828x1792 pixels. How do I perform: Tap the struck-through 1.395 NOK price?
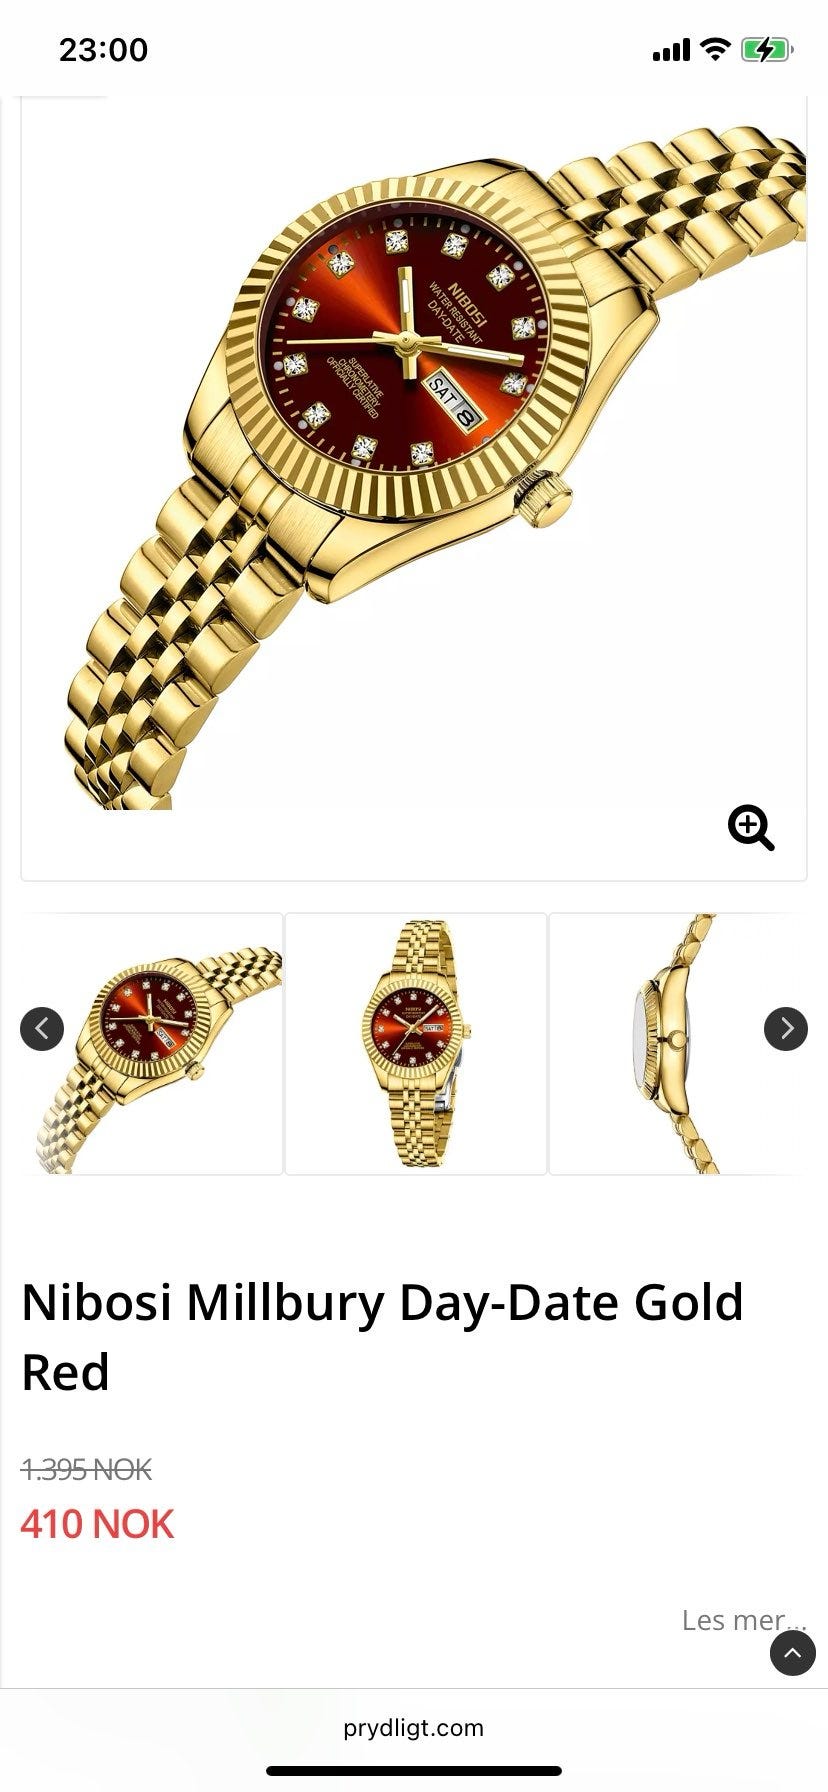point(86,1469)
